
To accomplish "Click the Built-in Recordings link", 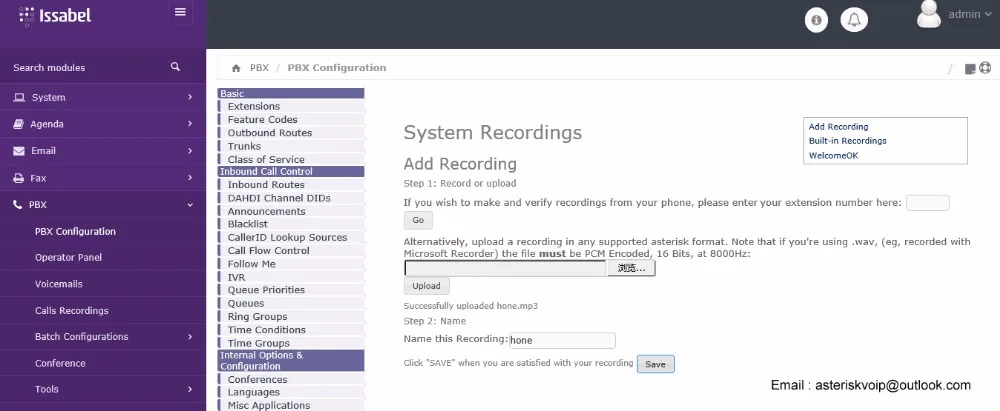I will pos(848,141).
